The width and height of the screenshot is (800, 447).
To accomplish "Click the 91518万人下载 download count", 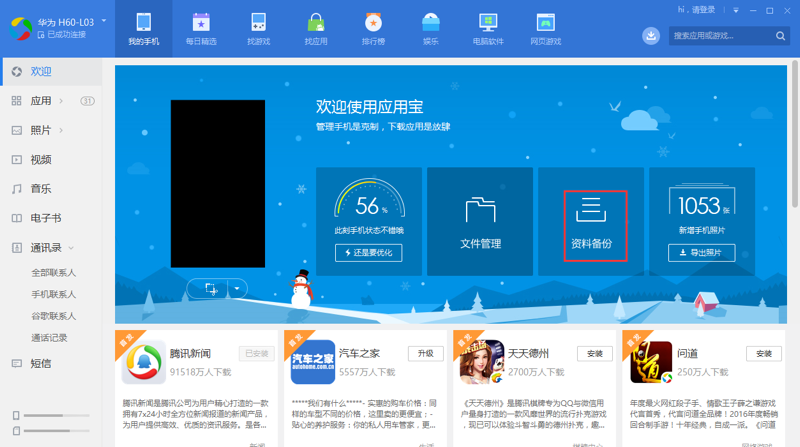I will coord(201,372).
